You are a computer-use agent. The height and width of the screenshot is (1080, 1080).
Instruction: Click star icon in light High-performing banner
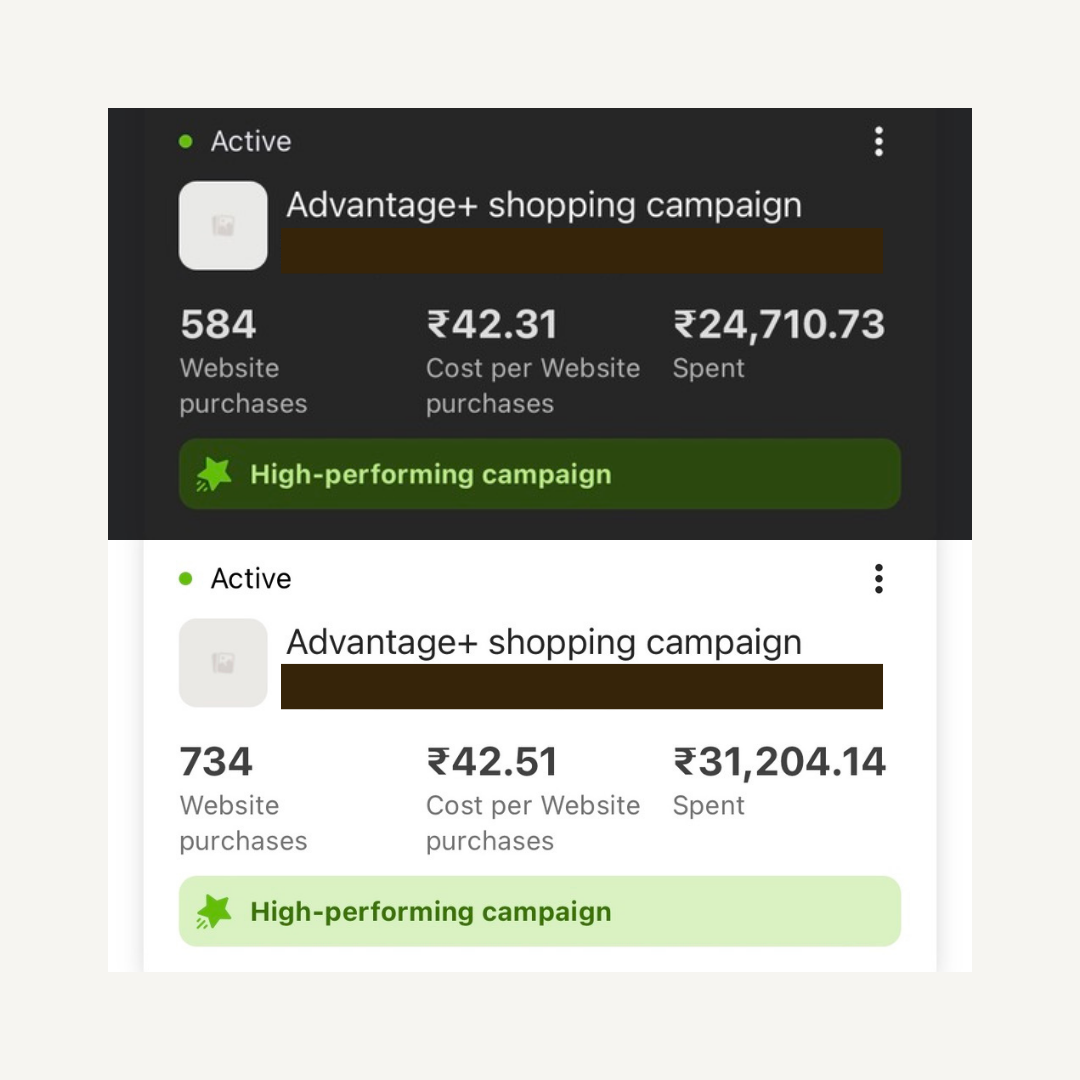pos(213,911)
